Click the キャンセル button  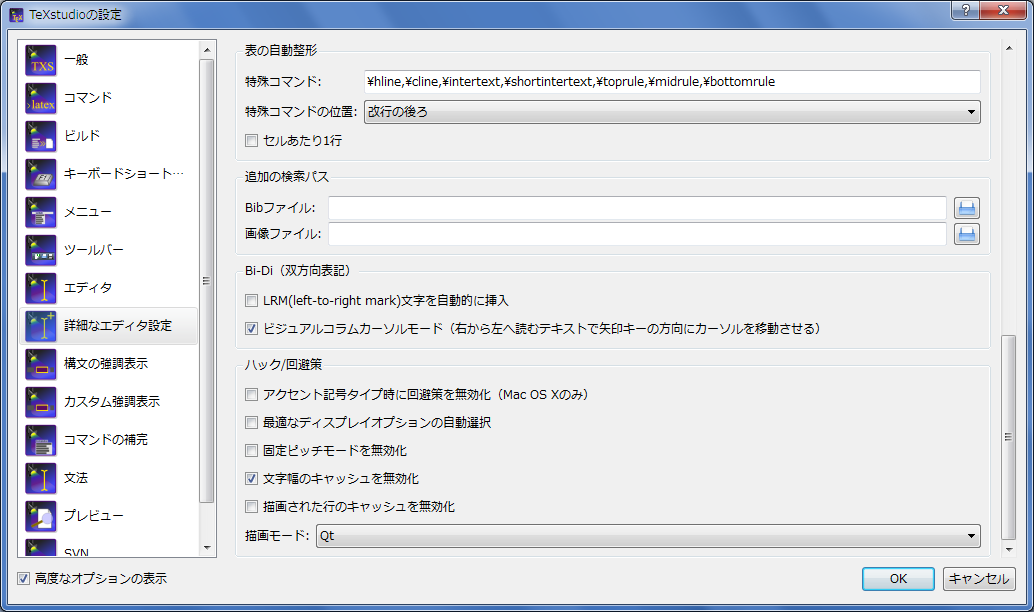[979, 579]
